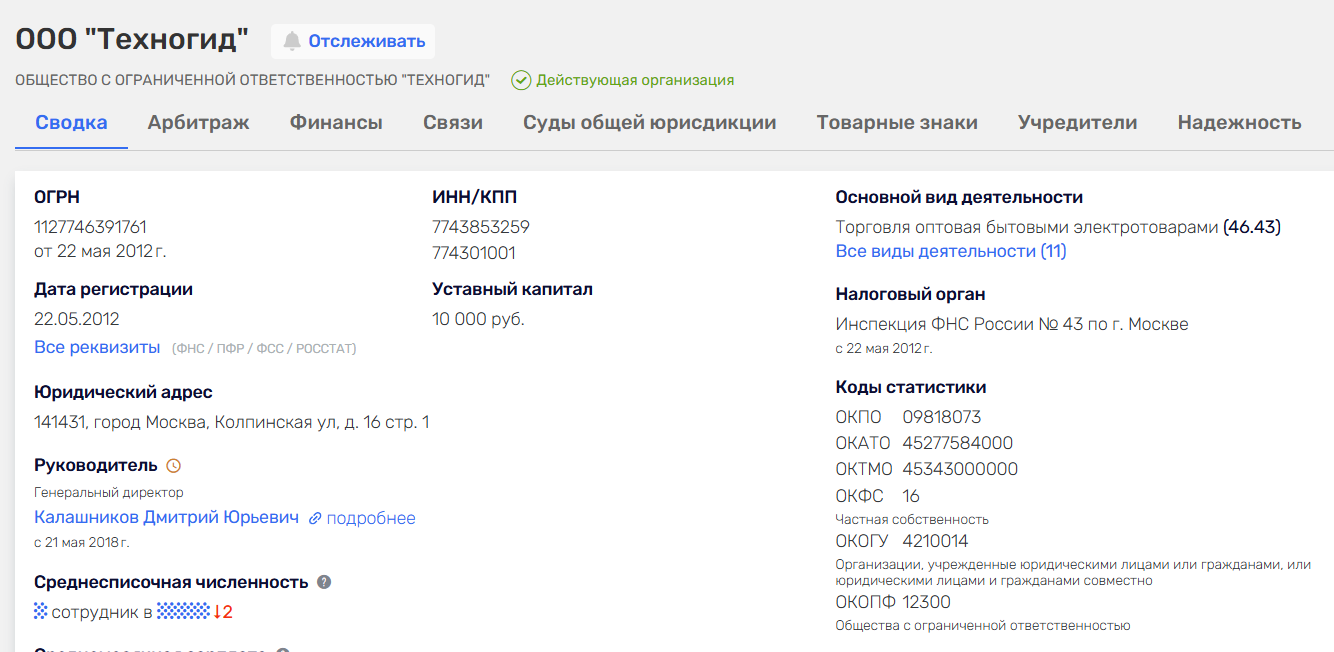Click the Частная собственность description
The width and height of the screenshot is (1334, 652).
click(912, 519)
